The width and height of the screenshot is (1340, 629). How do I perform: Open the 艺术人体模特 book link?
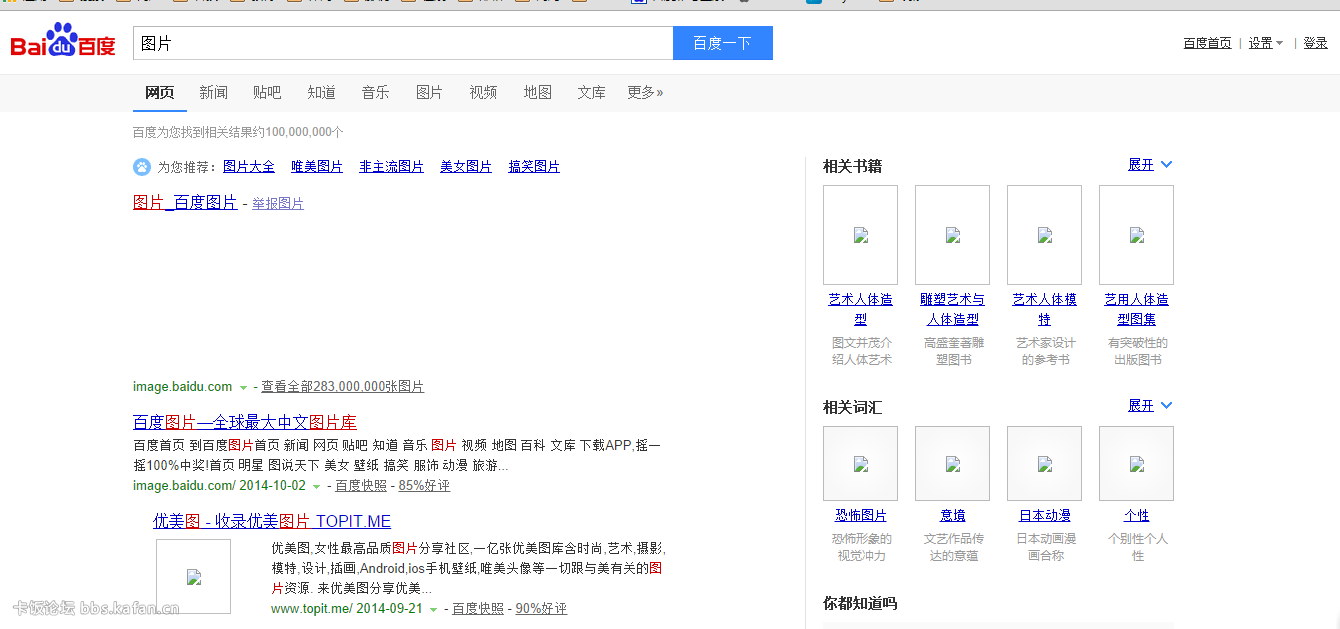pos(1044,309)
